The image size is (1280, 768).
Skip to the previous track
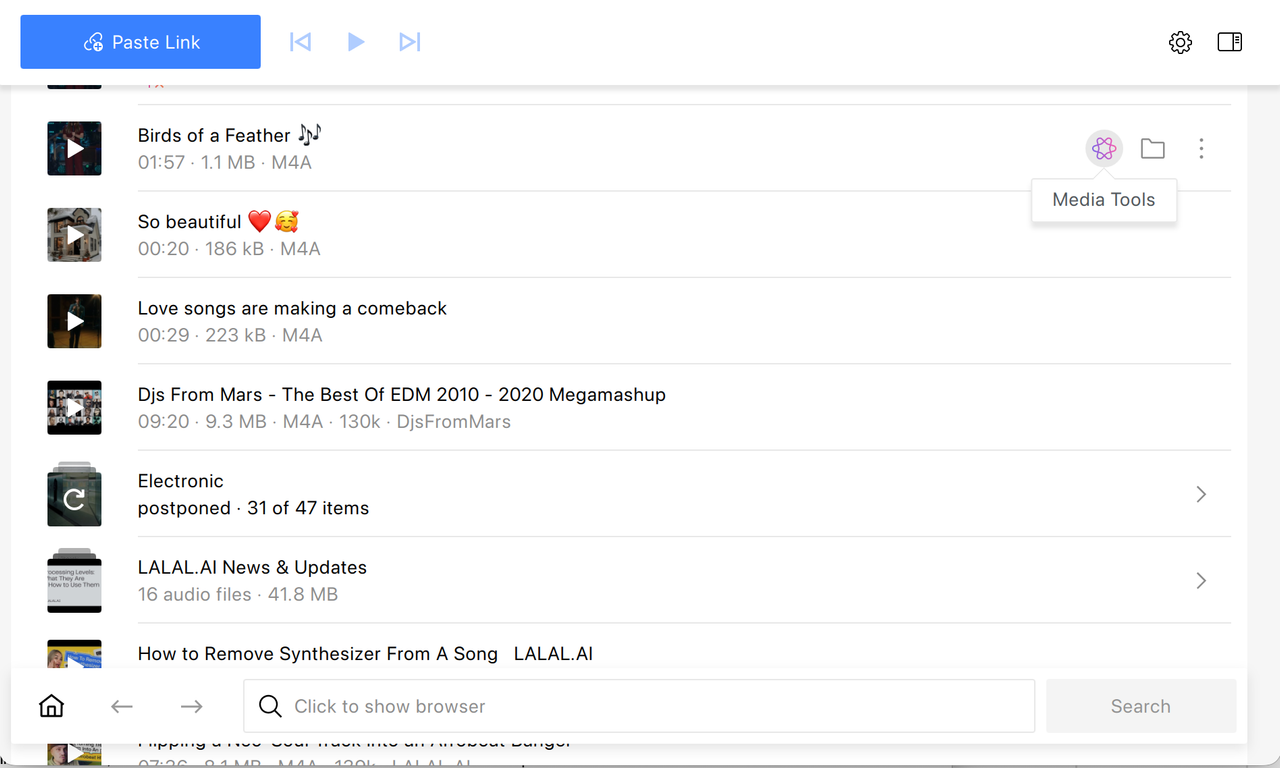coord(300,42)
